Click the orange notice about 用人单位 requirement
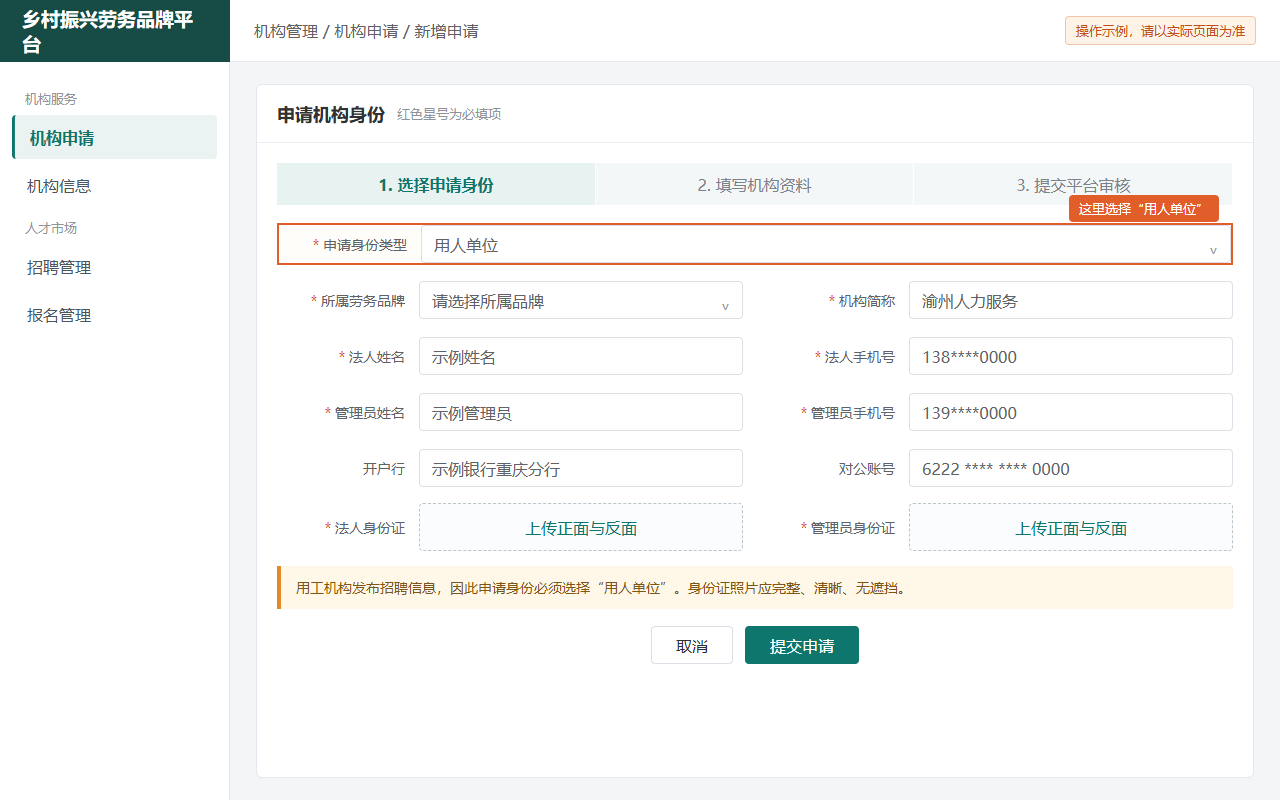 coord(755,588)
